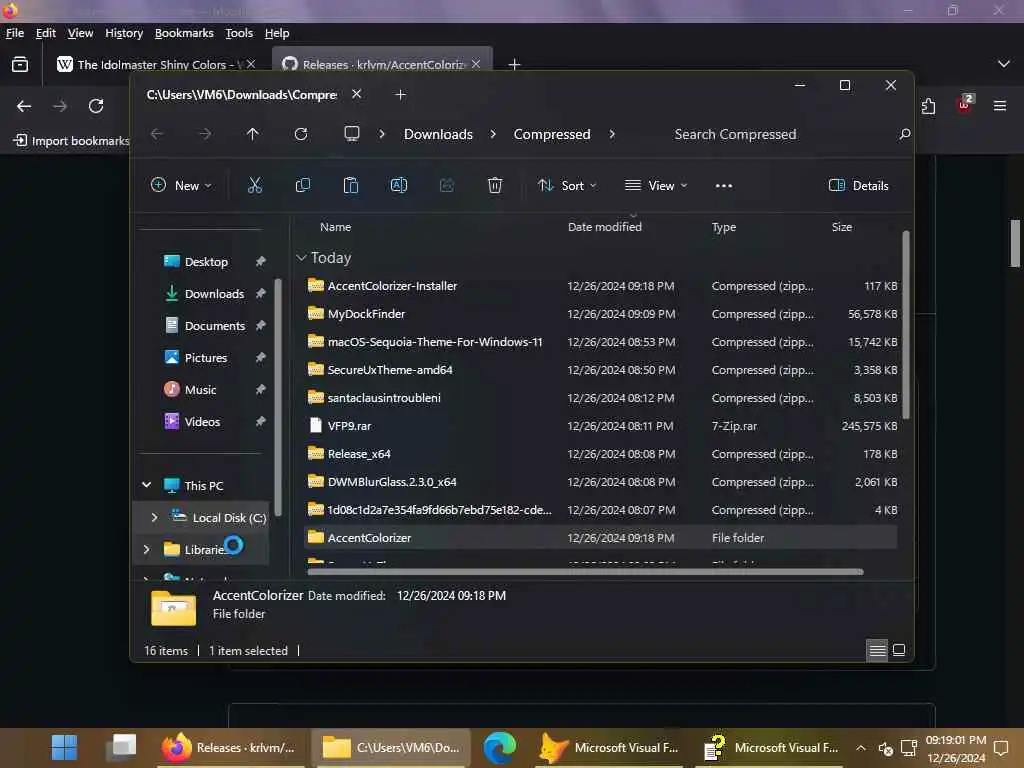Click the Paste clipboard icon

[x=351, y=185]
